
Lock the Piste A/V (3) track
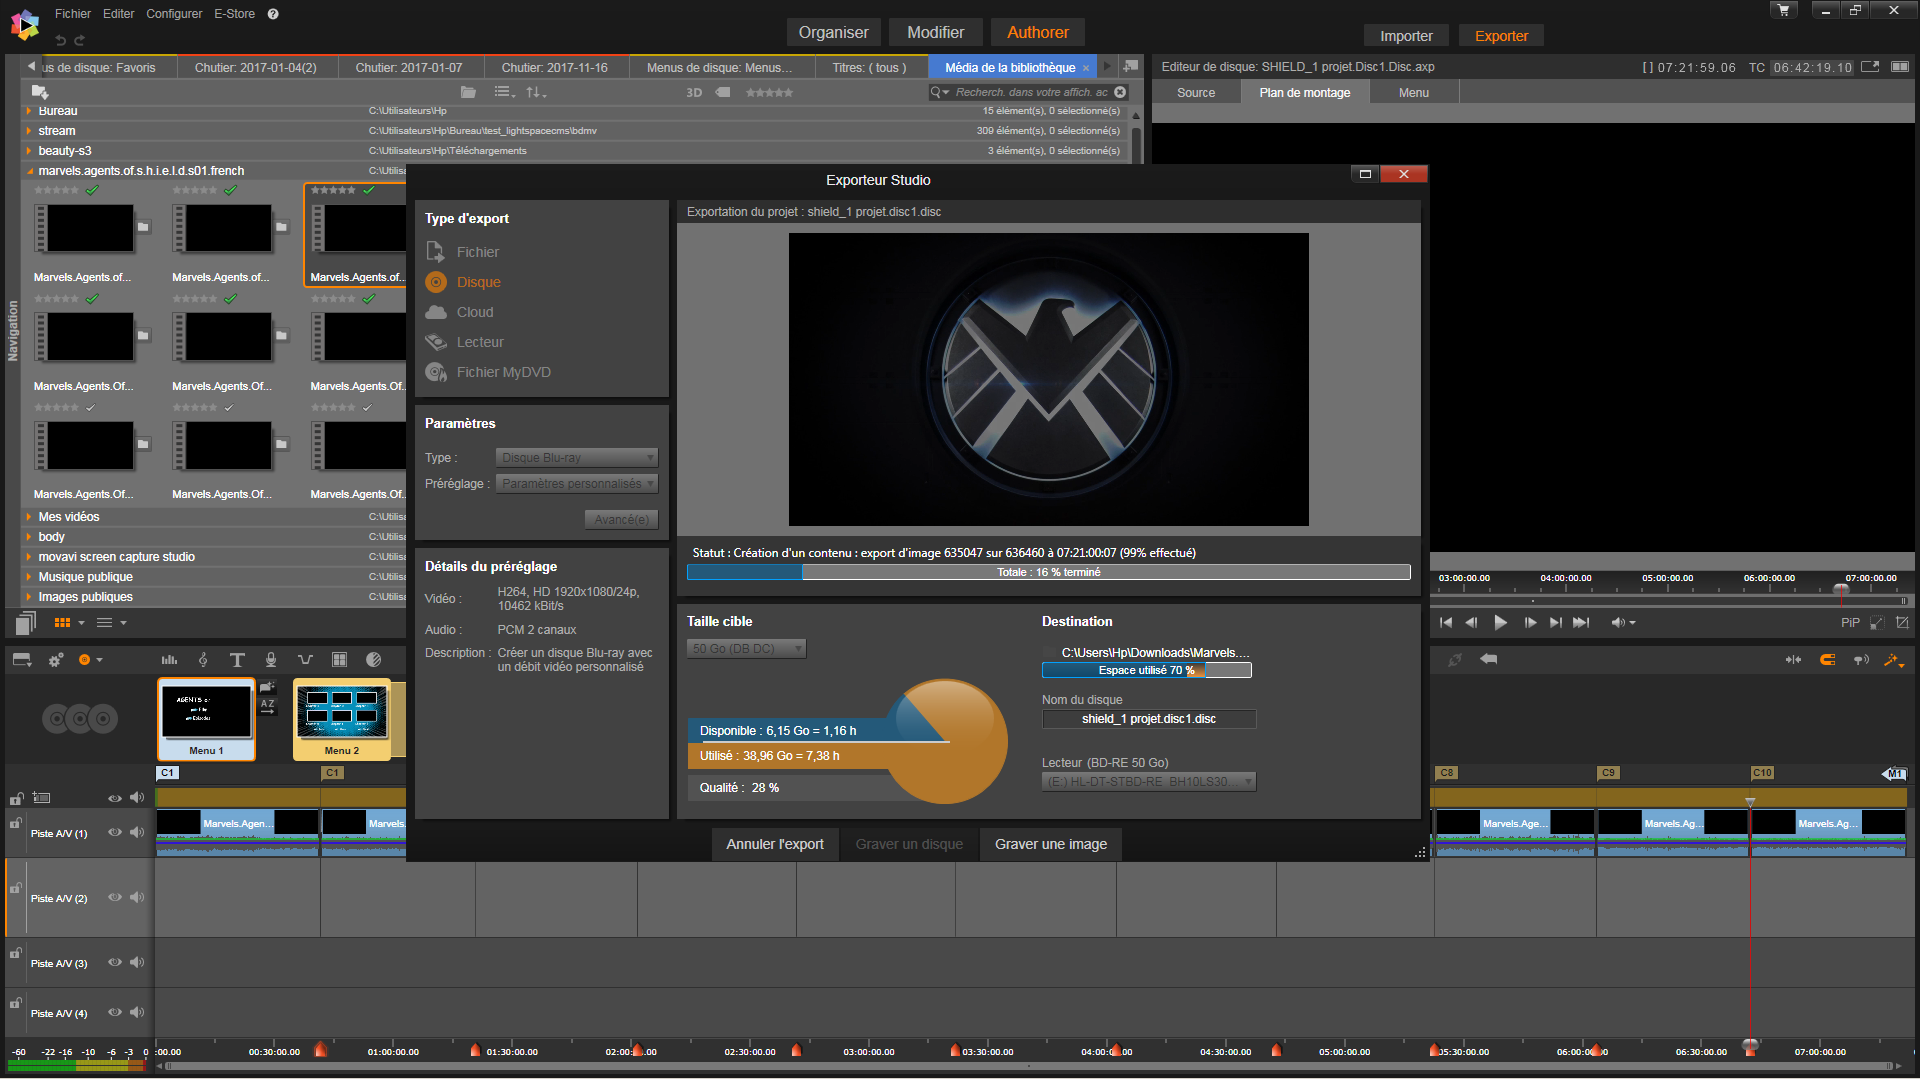click(16, 954)
